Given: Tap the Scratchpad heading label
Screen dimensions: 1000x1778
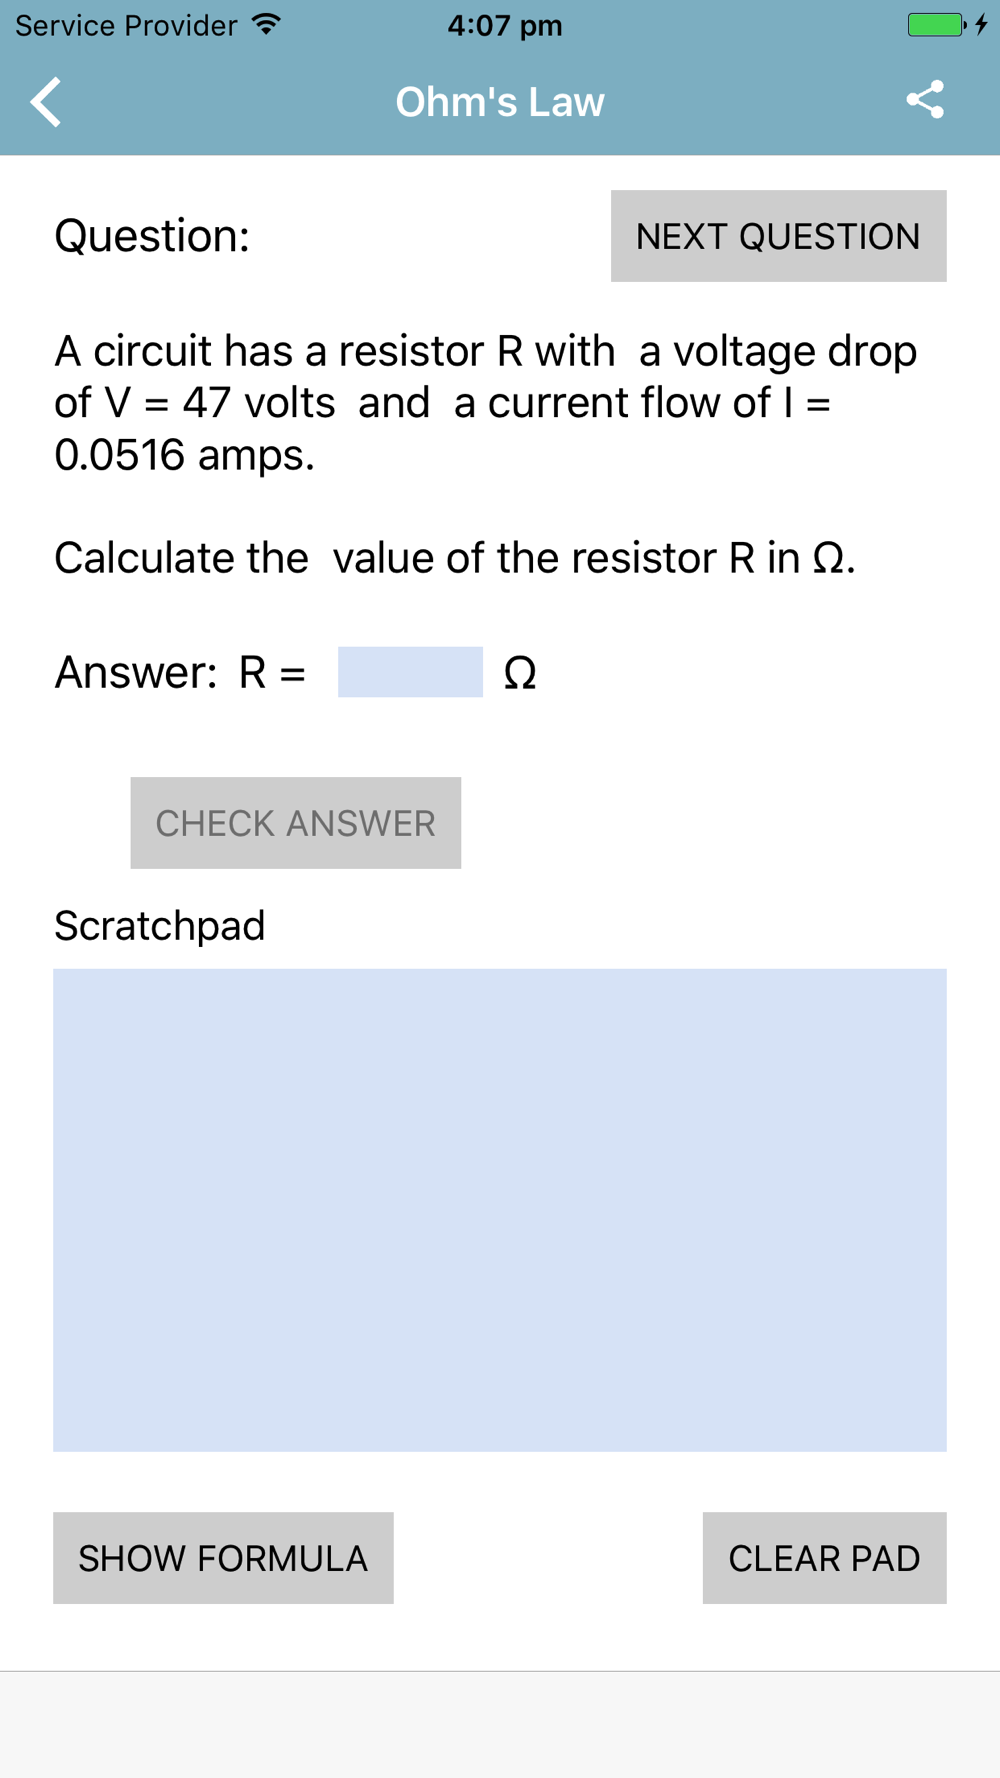Looking at the screenshot, I should (160, 926).
